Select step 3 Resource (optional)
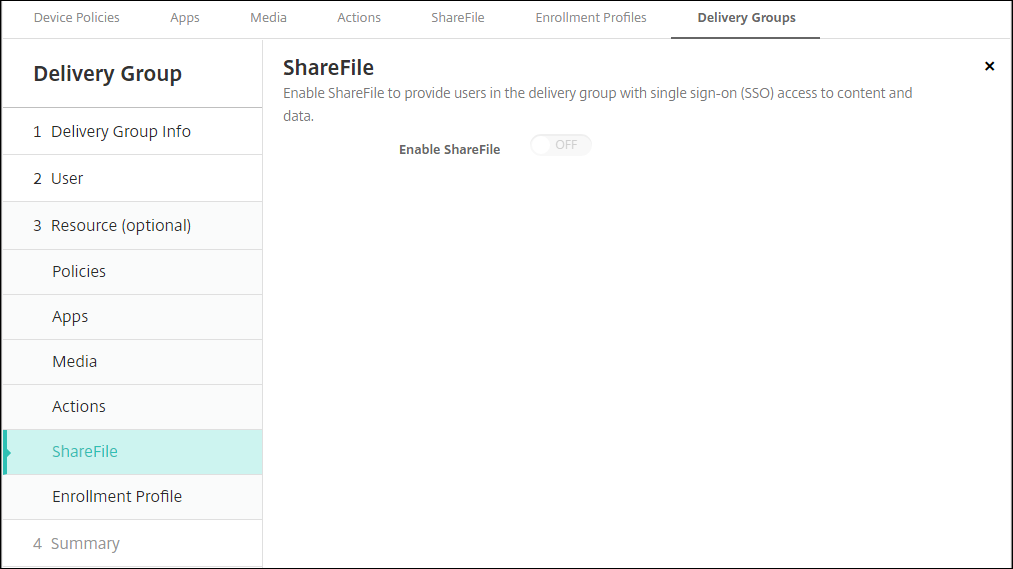 coord(132,225)
